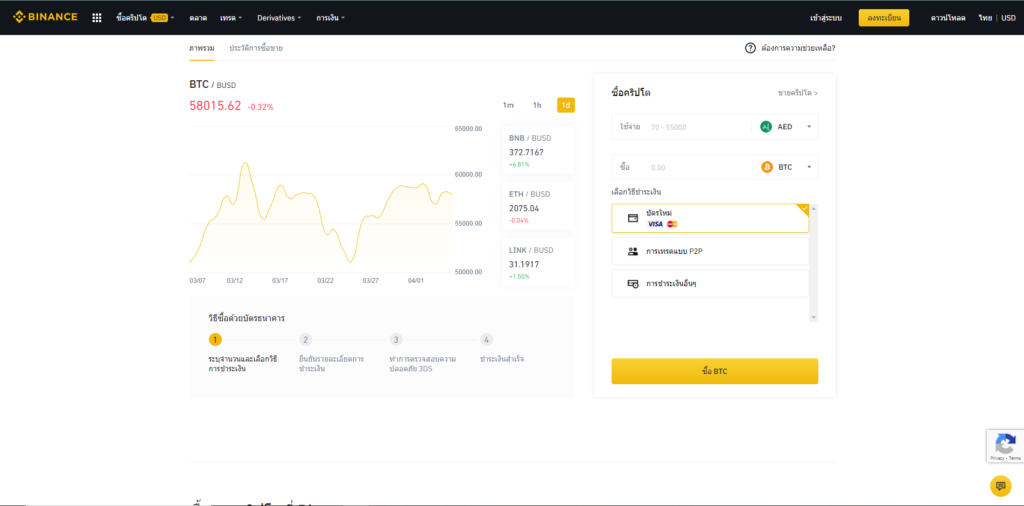Open the Buy Crypto USD dropdown
Screen dimensions: 1024x506
point(145,18)
